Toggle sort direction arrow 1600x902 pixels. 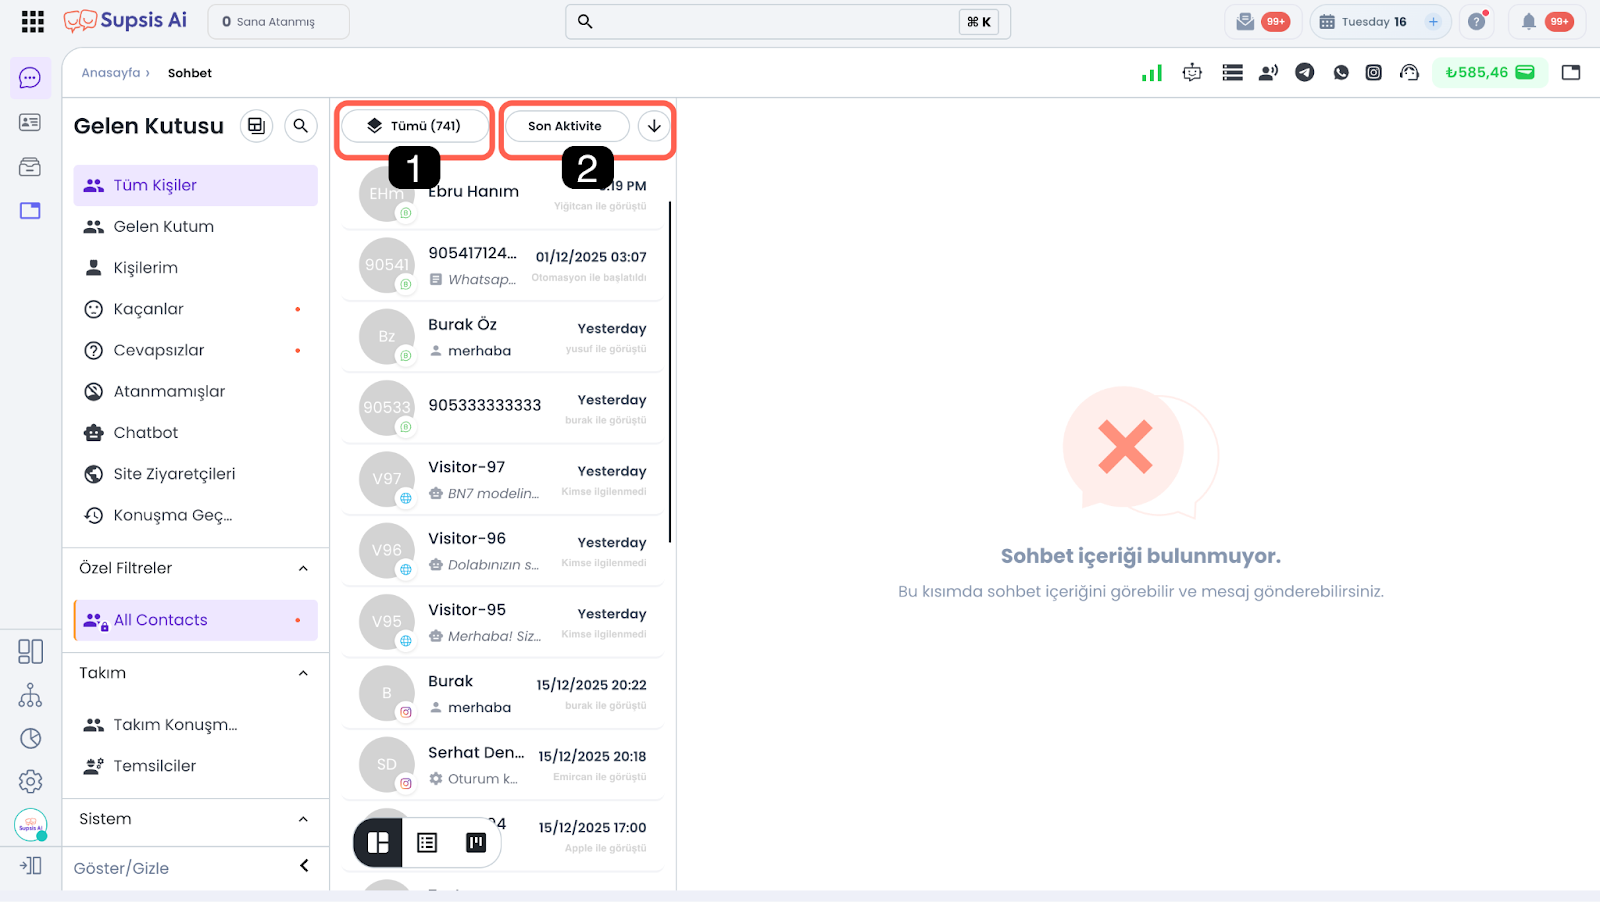point(654,126)
